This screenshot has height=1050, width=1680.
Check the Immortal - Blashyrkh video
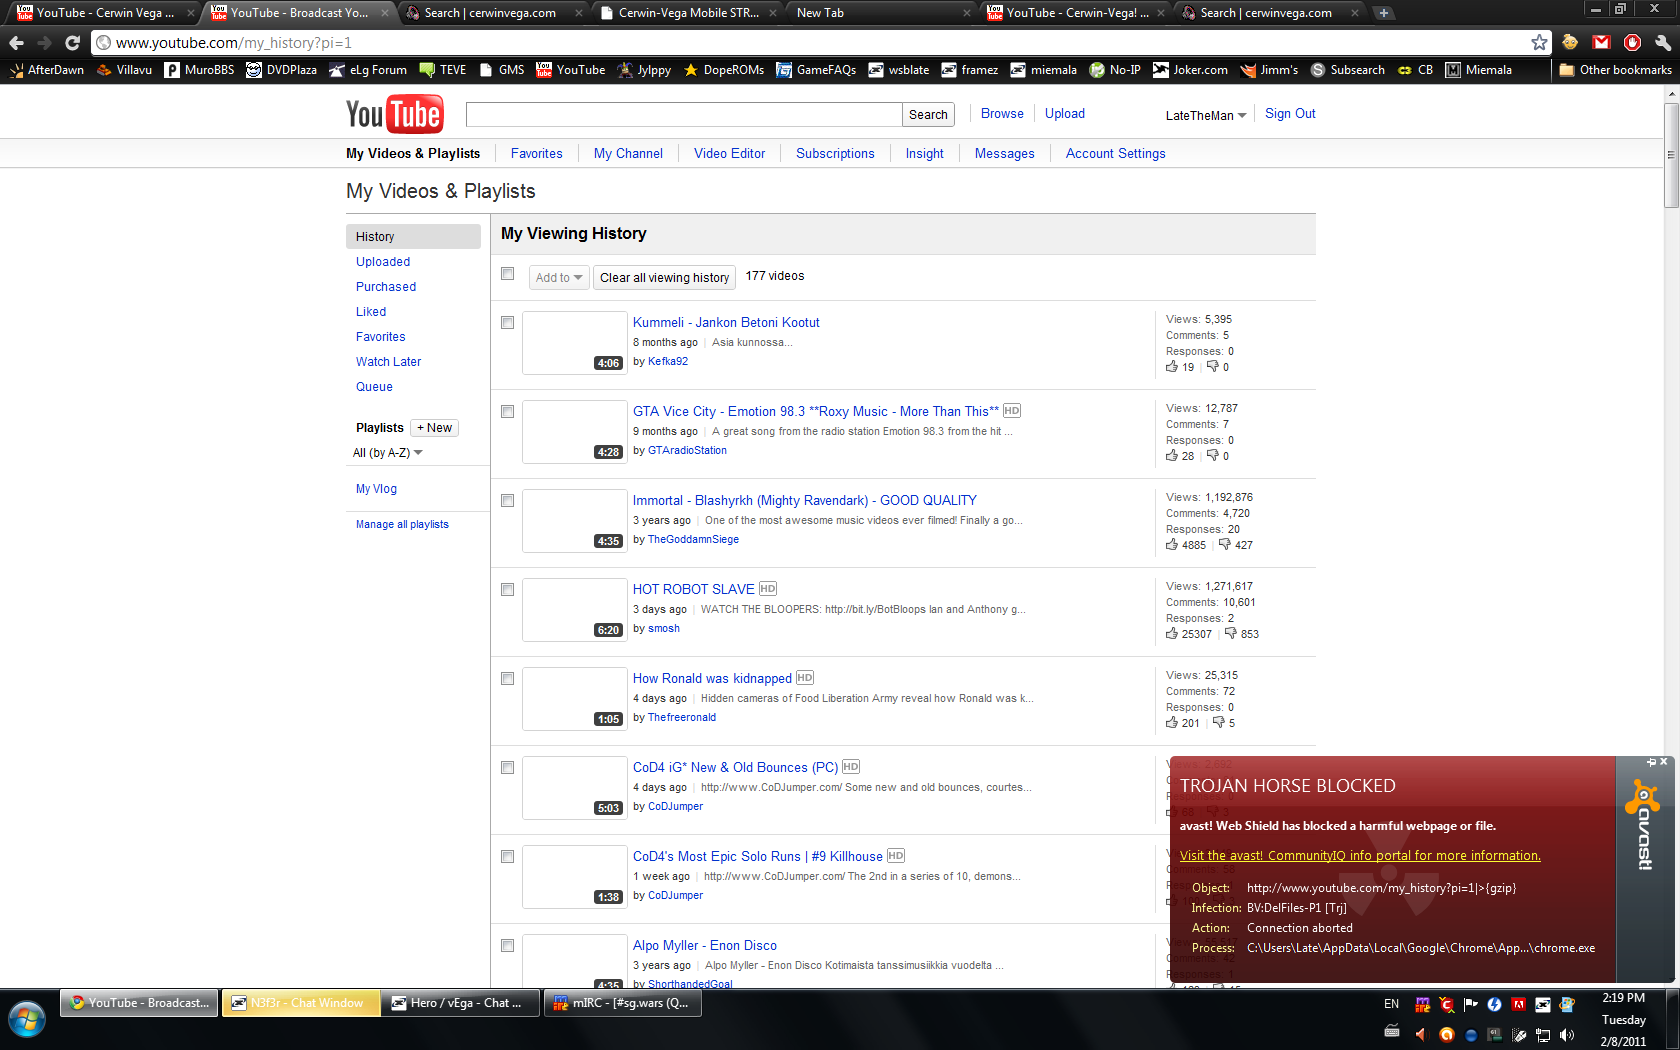click(x=508, y=501)
